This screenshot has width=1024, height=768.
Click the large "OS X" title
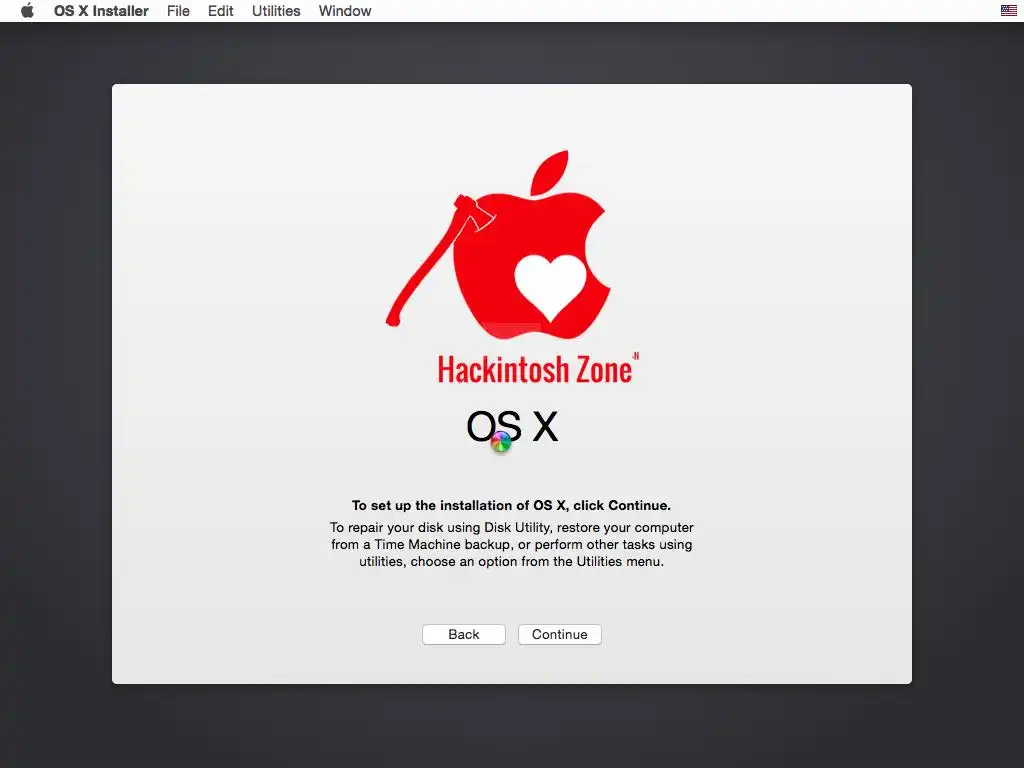(x=512, y=427)
